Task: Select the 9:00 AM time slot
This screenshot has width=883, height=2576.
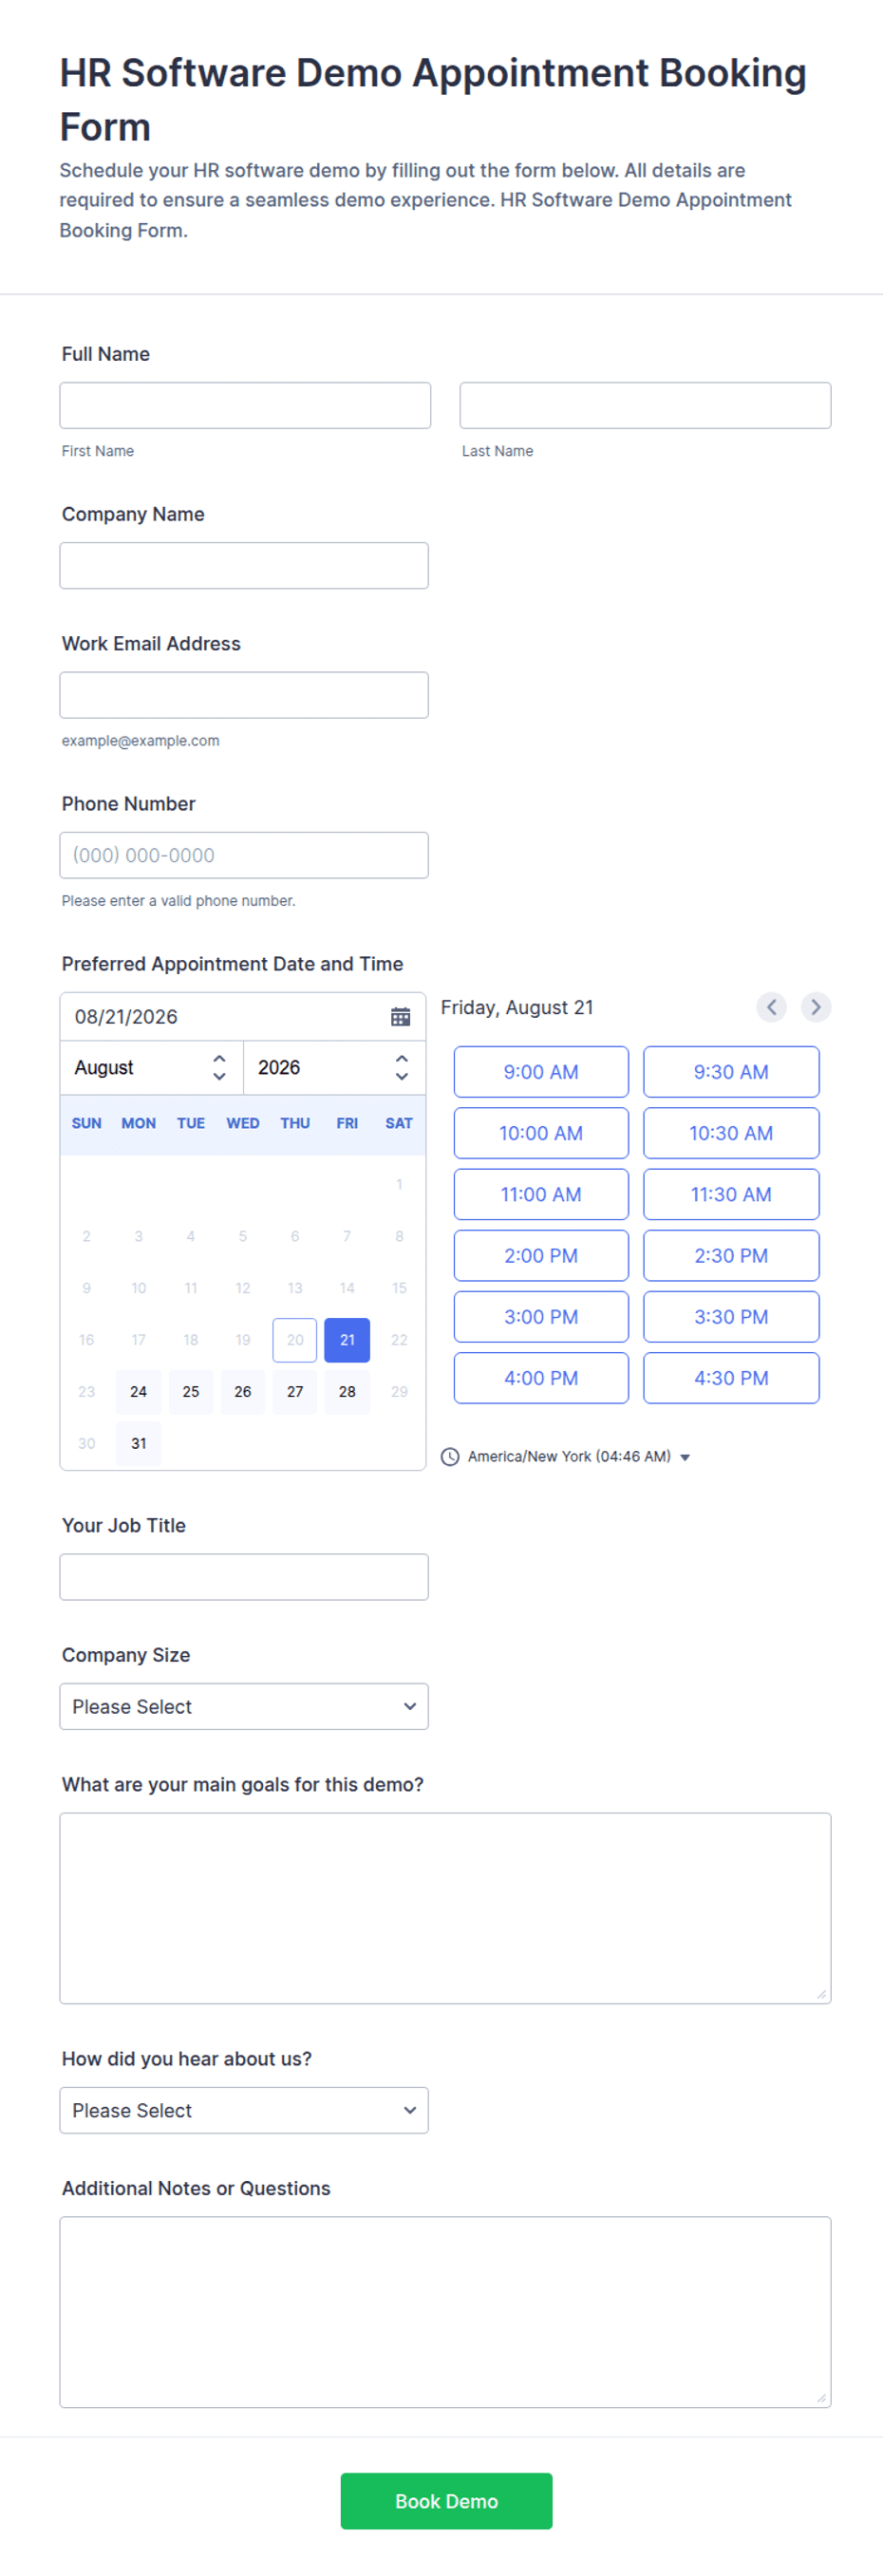Action: 541,1072
